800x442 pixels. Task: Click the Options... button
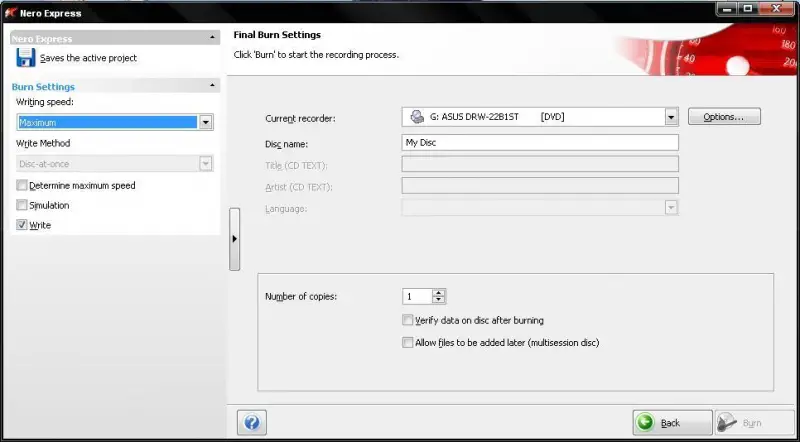pyautogui.click(x=724, y=117)
